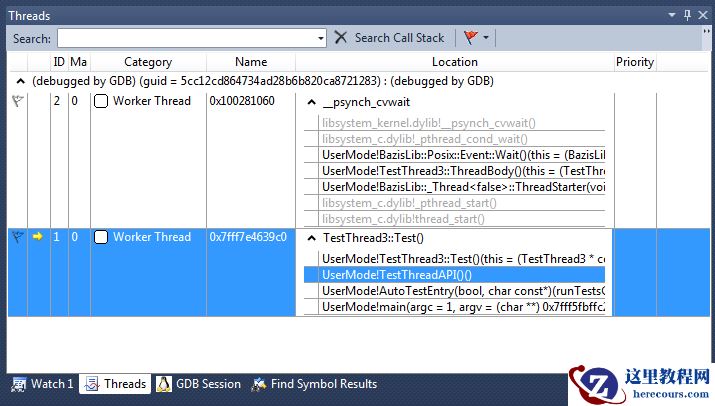
Task: Collapse the TestThread3::Test() call stack
Action: [x=311, y=238]
